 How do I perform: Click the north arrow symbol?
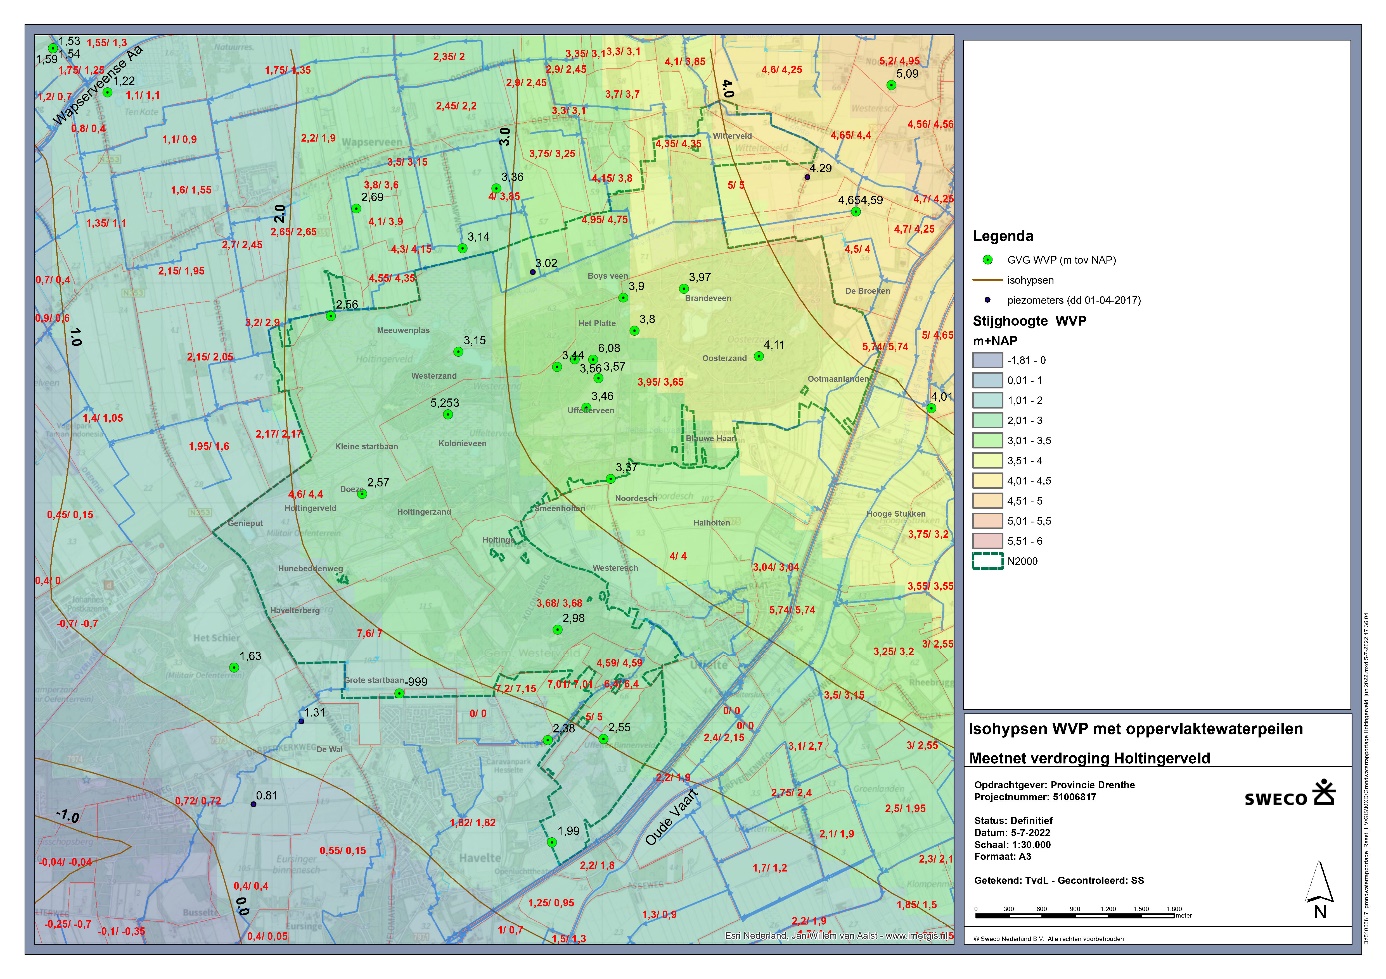click(x=1320, y=889)
